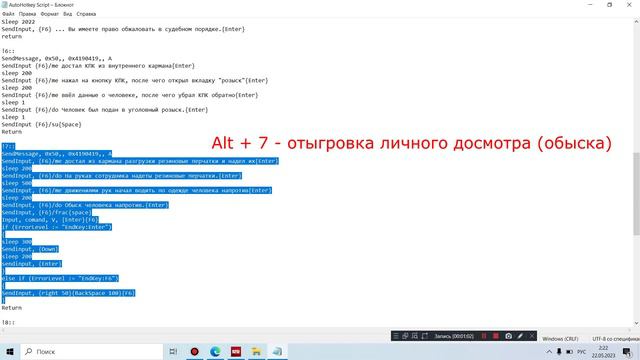
Task: Click the scrollbar down arrow
Action: pos(636,323)
